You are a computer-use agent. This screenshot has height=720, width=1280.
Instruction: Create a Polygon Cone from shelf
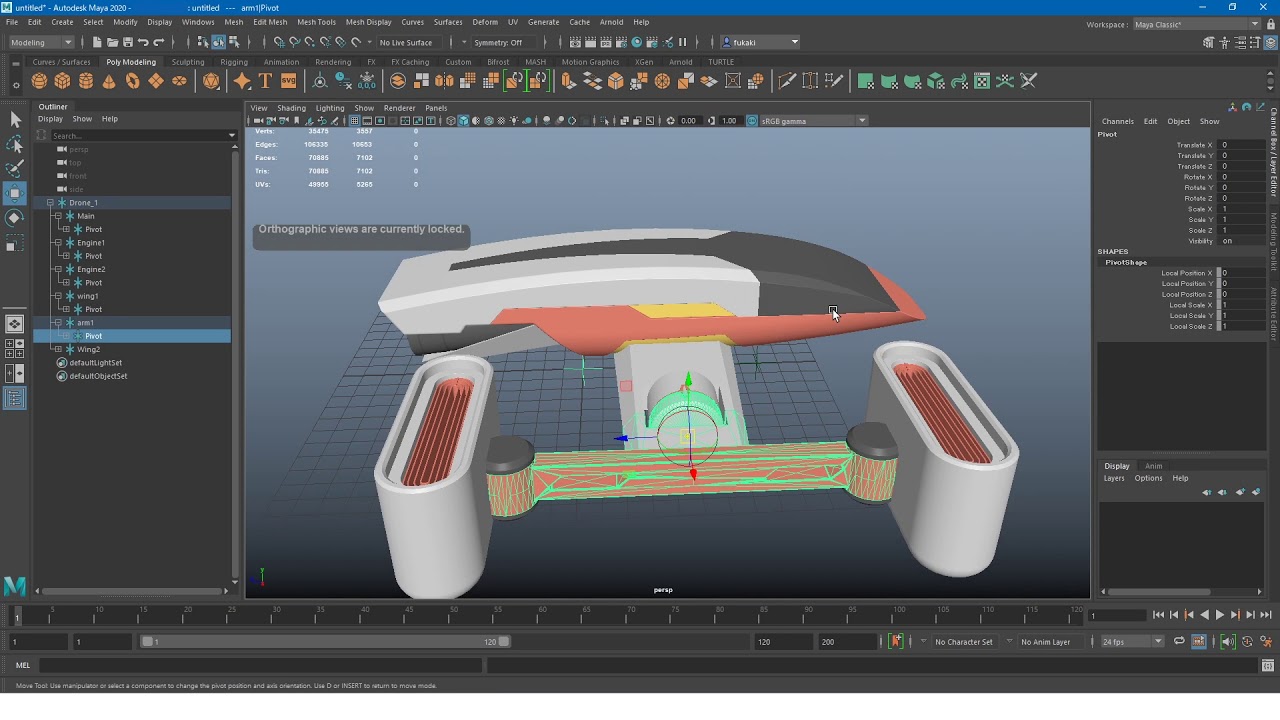tap(109, 81)
